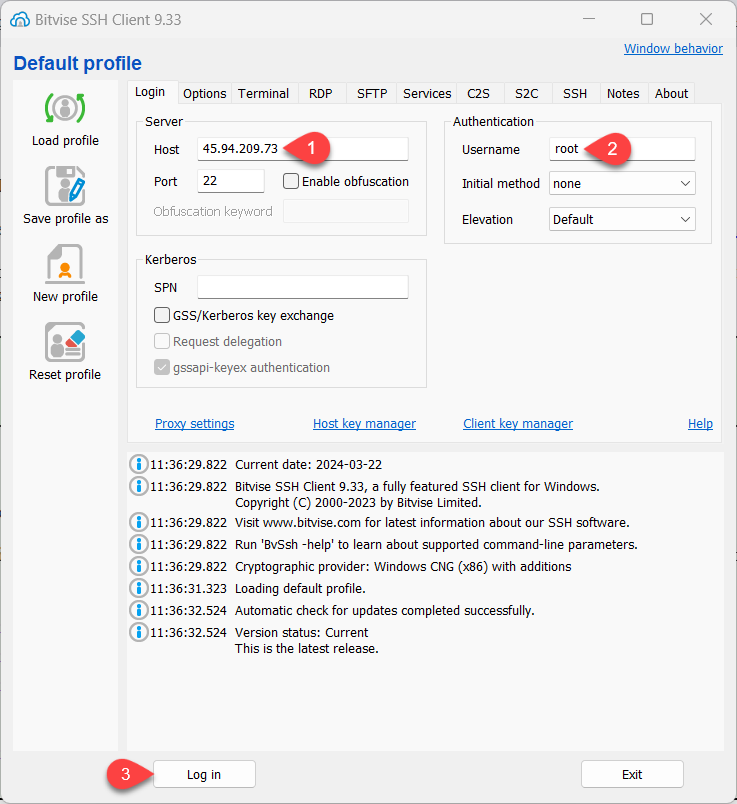
Task: Click info icon beside Cryptographic provider entry
Action: tap(138, 566)
